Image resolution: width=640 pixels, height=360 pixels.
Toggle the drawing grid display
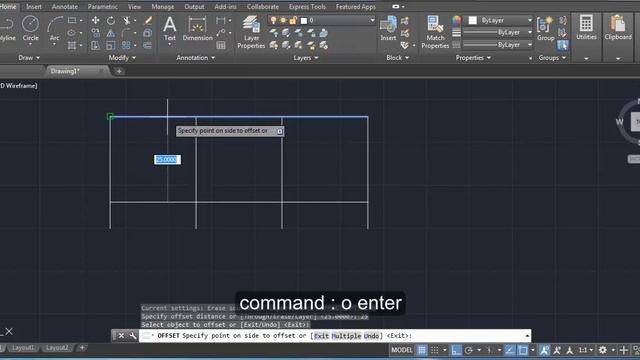[x=422, y=350]
